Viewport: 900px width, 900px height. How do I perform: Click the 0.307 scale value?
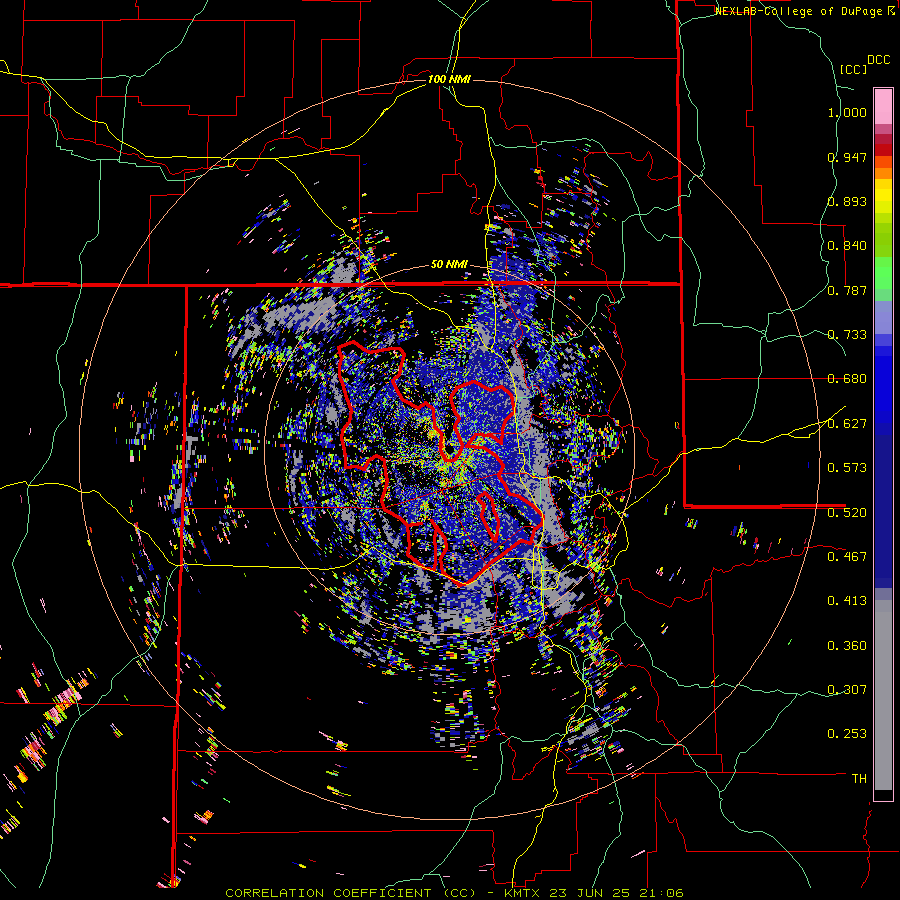(847, 690)
